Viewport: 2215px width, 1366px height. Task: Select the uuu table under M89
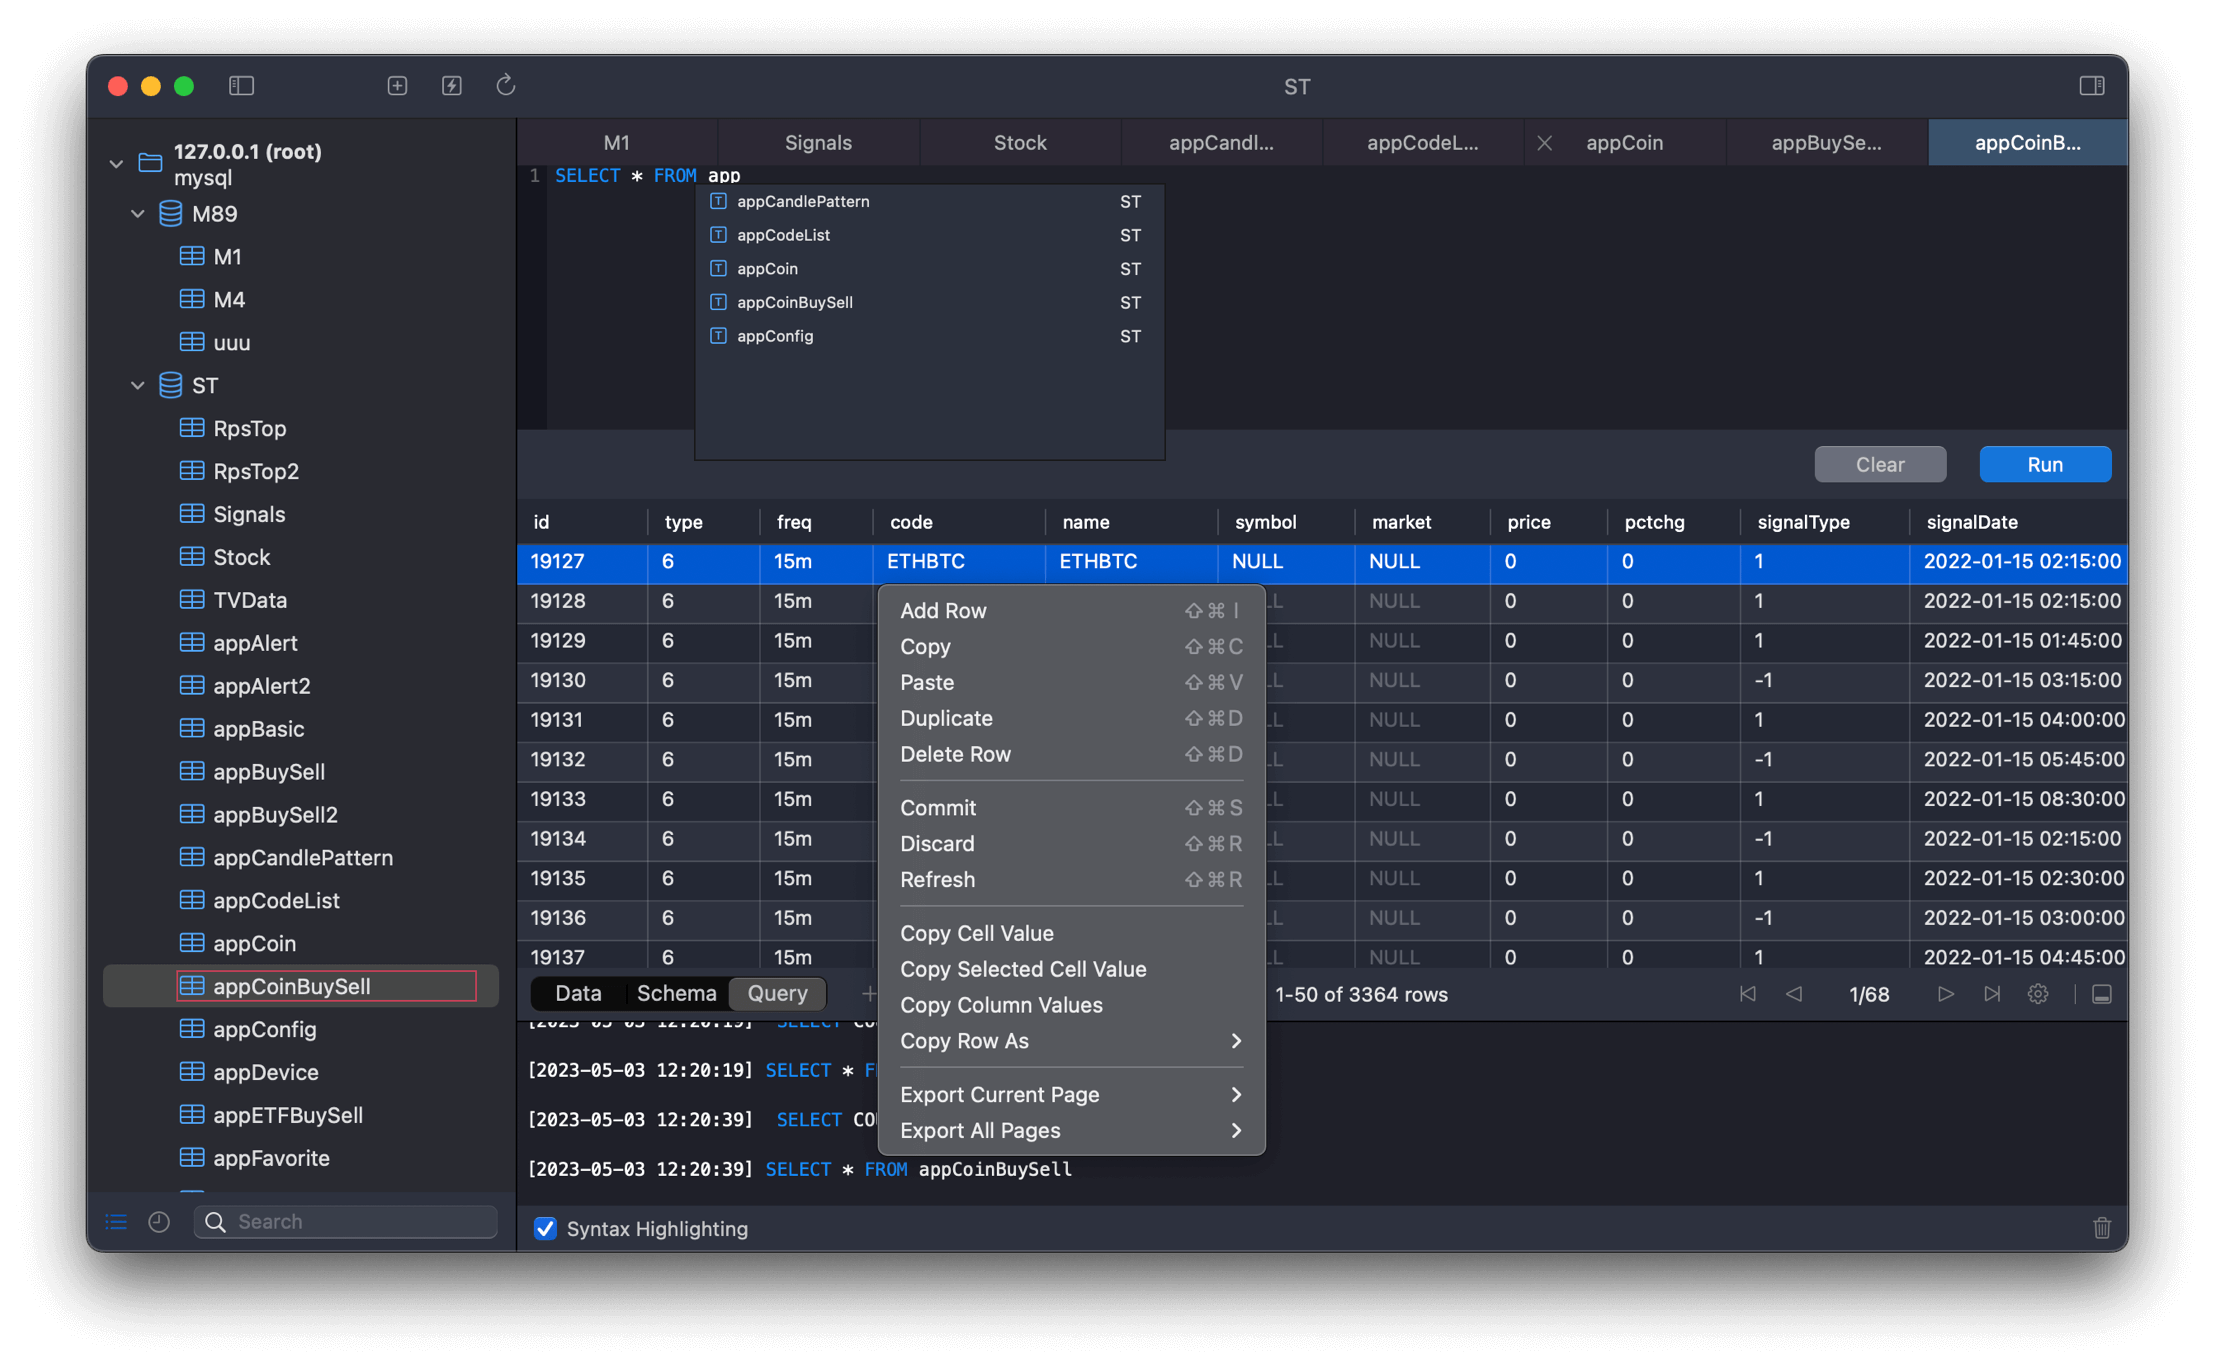point(231,342)
